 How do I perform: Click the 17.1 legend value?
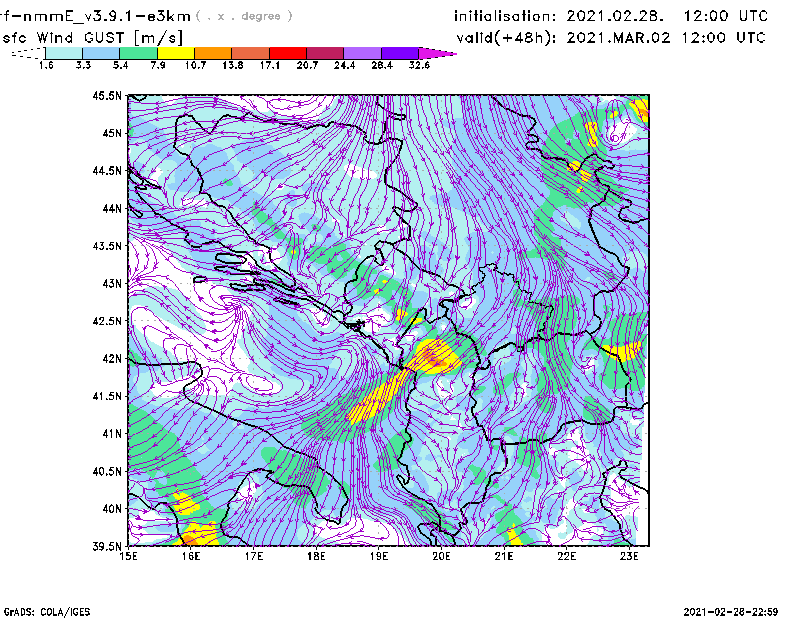[269, 65]
